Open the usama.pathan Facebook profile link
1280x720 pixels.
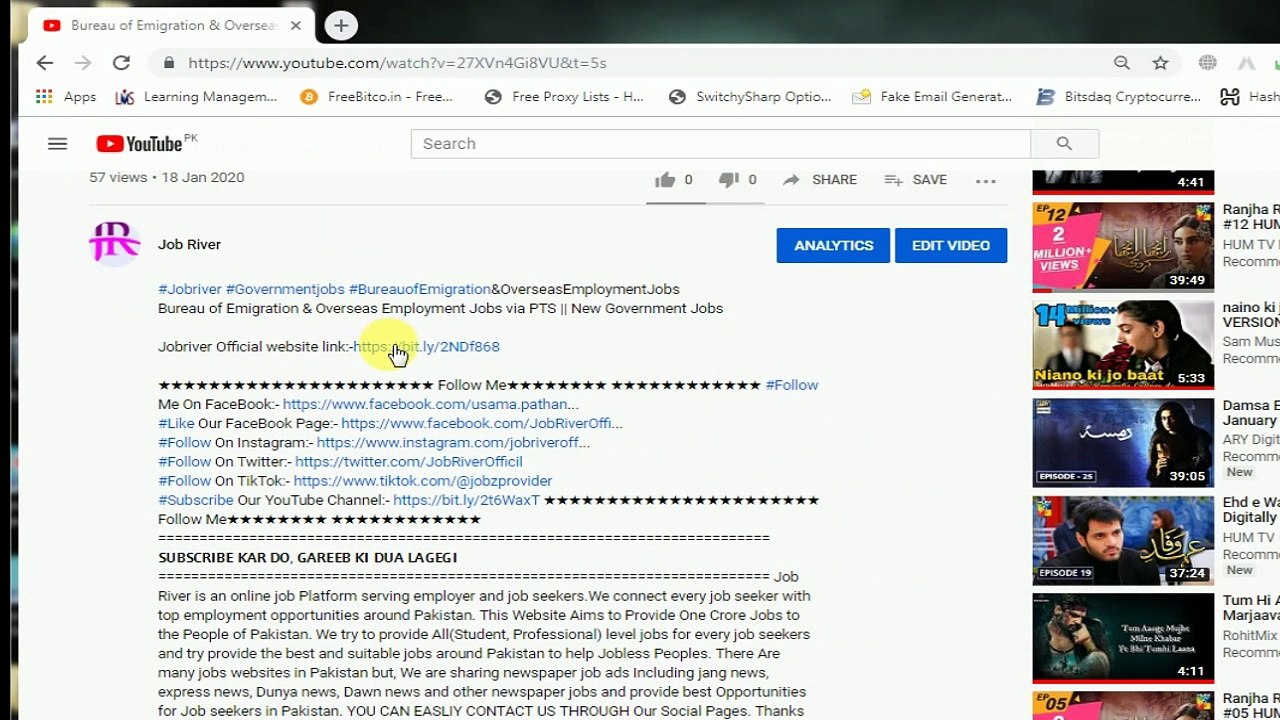click(x=431, y=404)
